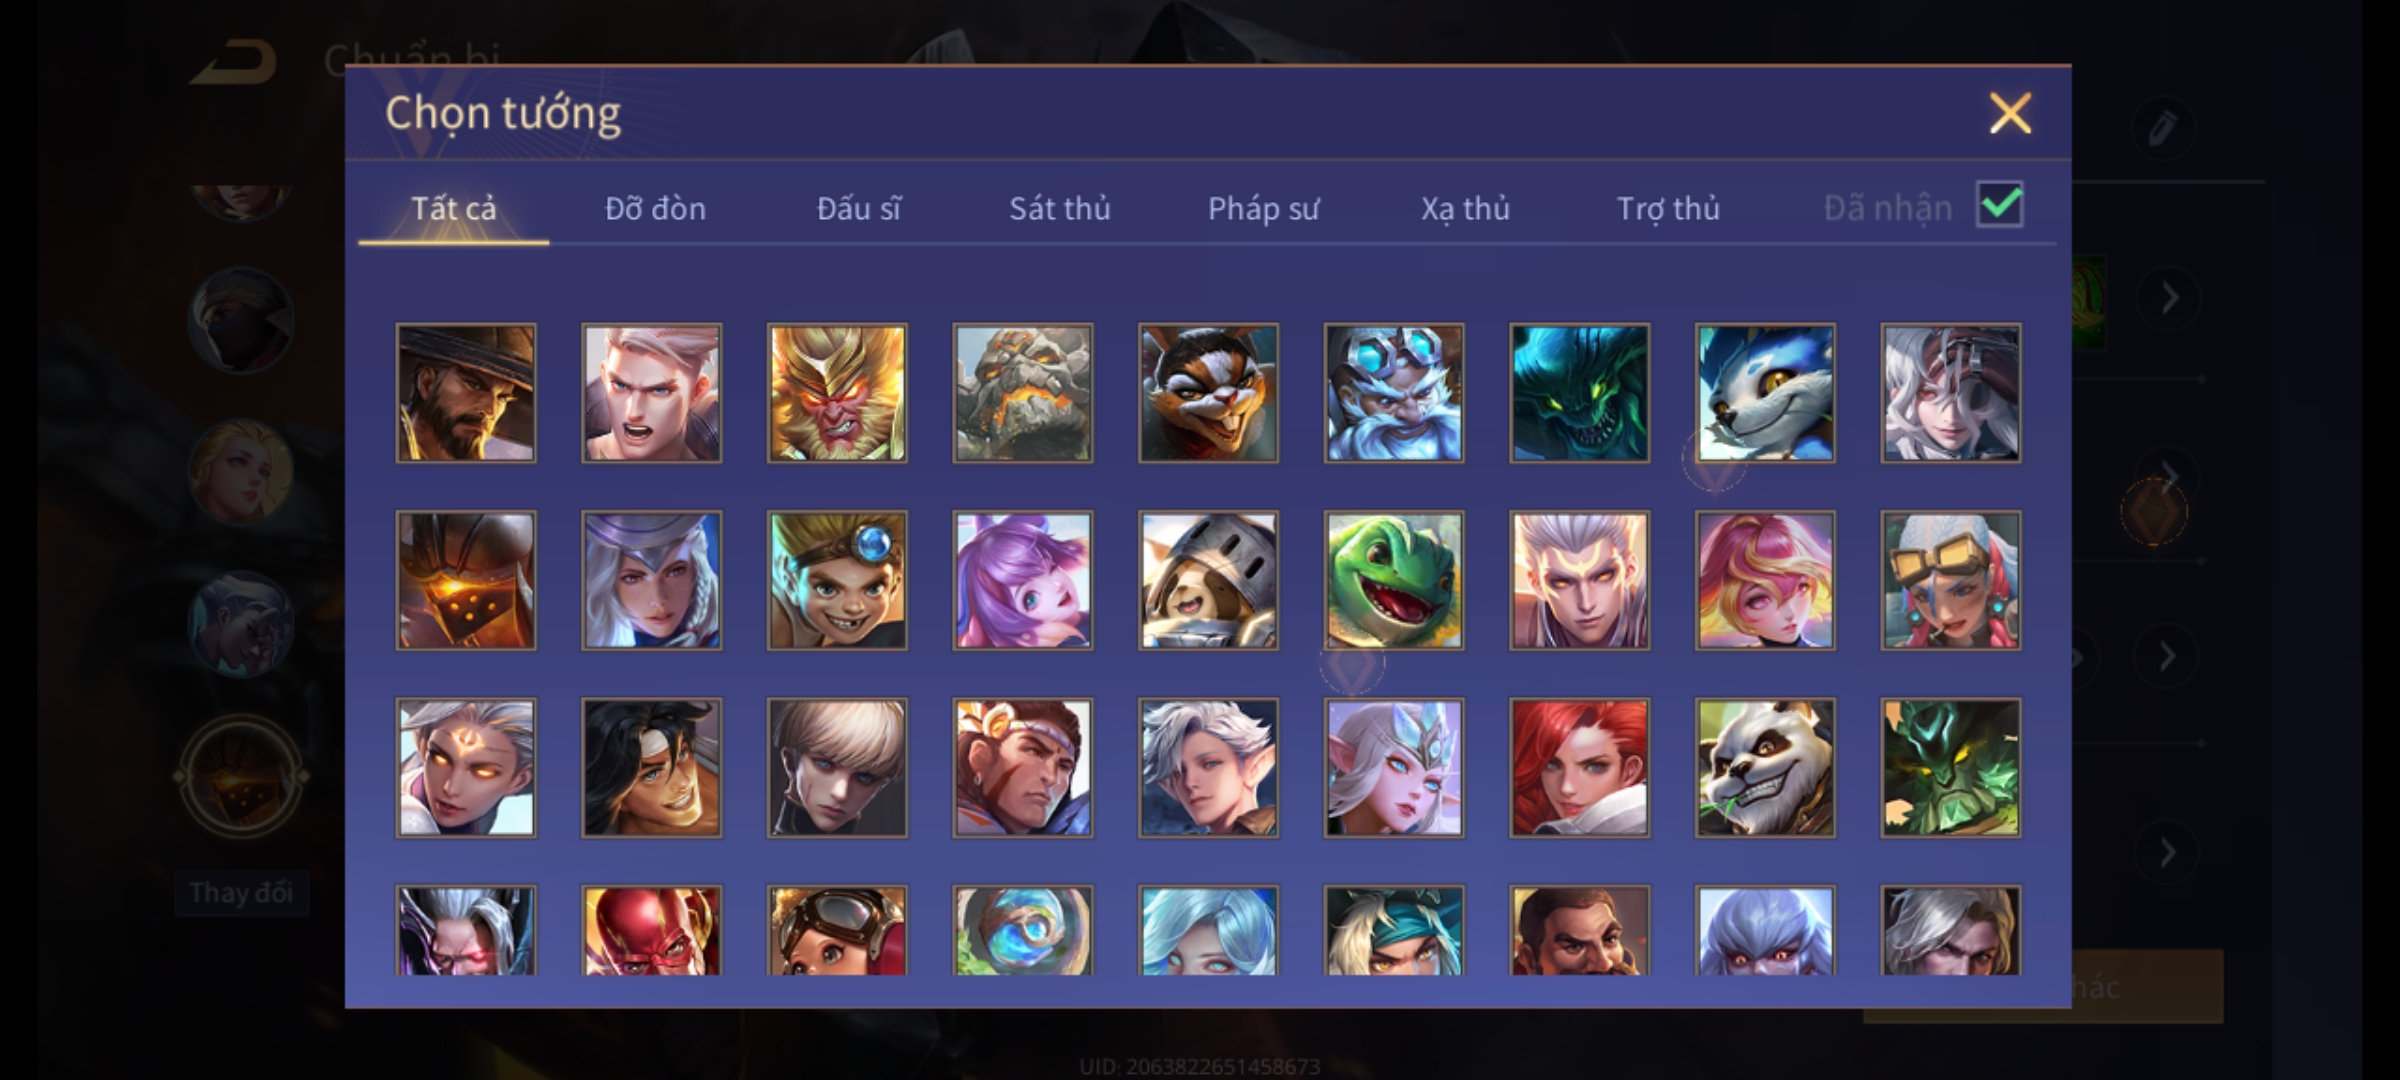Switch to the Đỡ đòn tab

point(656,208)
